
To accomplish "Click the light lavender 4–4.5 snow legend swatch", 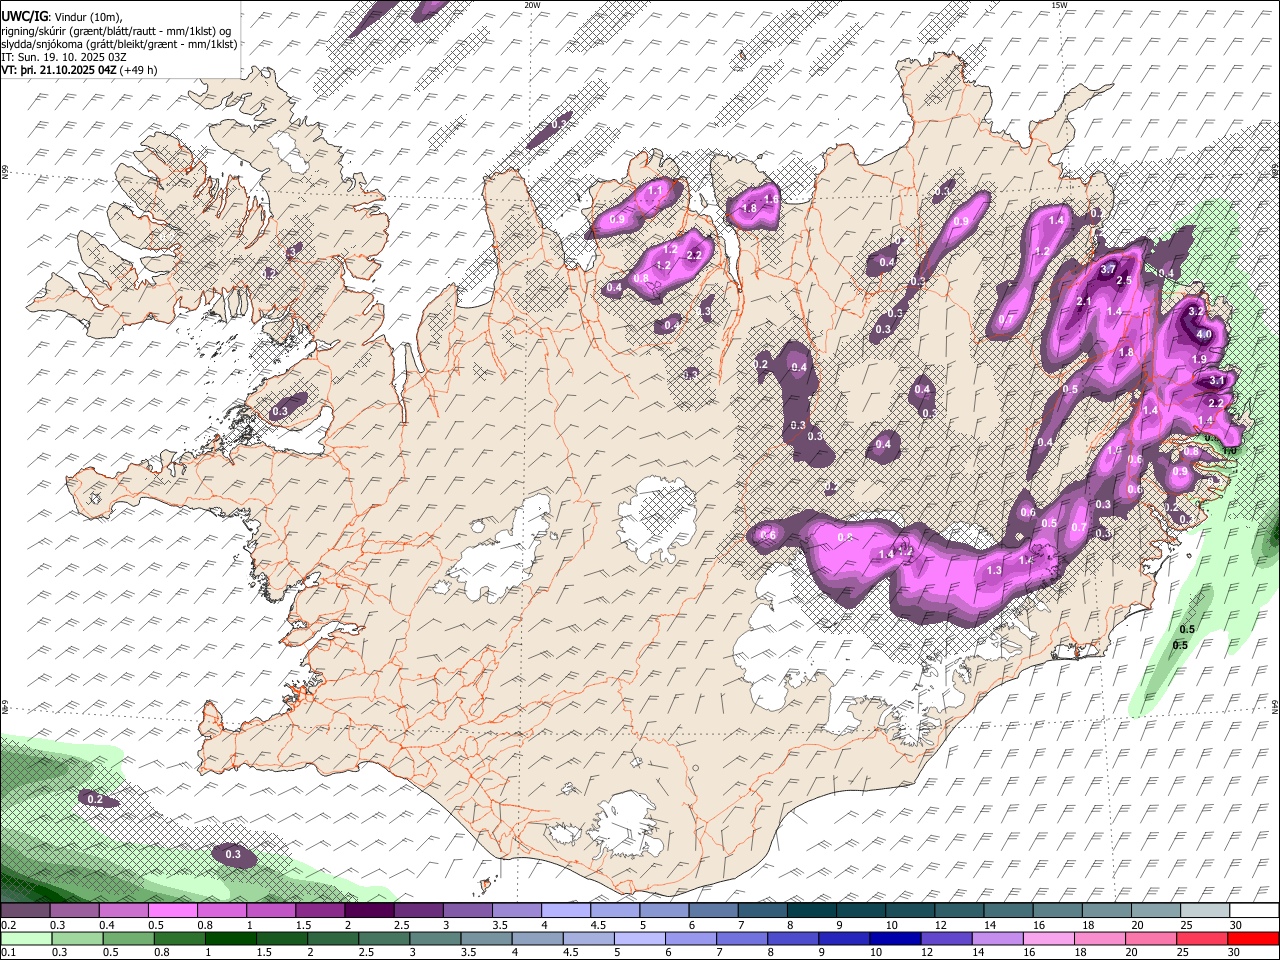I will 566,911.
